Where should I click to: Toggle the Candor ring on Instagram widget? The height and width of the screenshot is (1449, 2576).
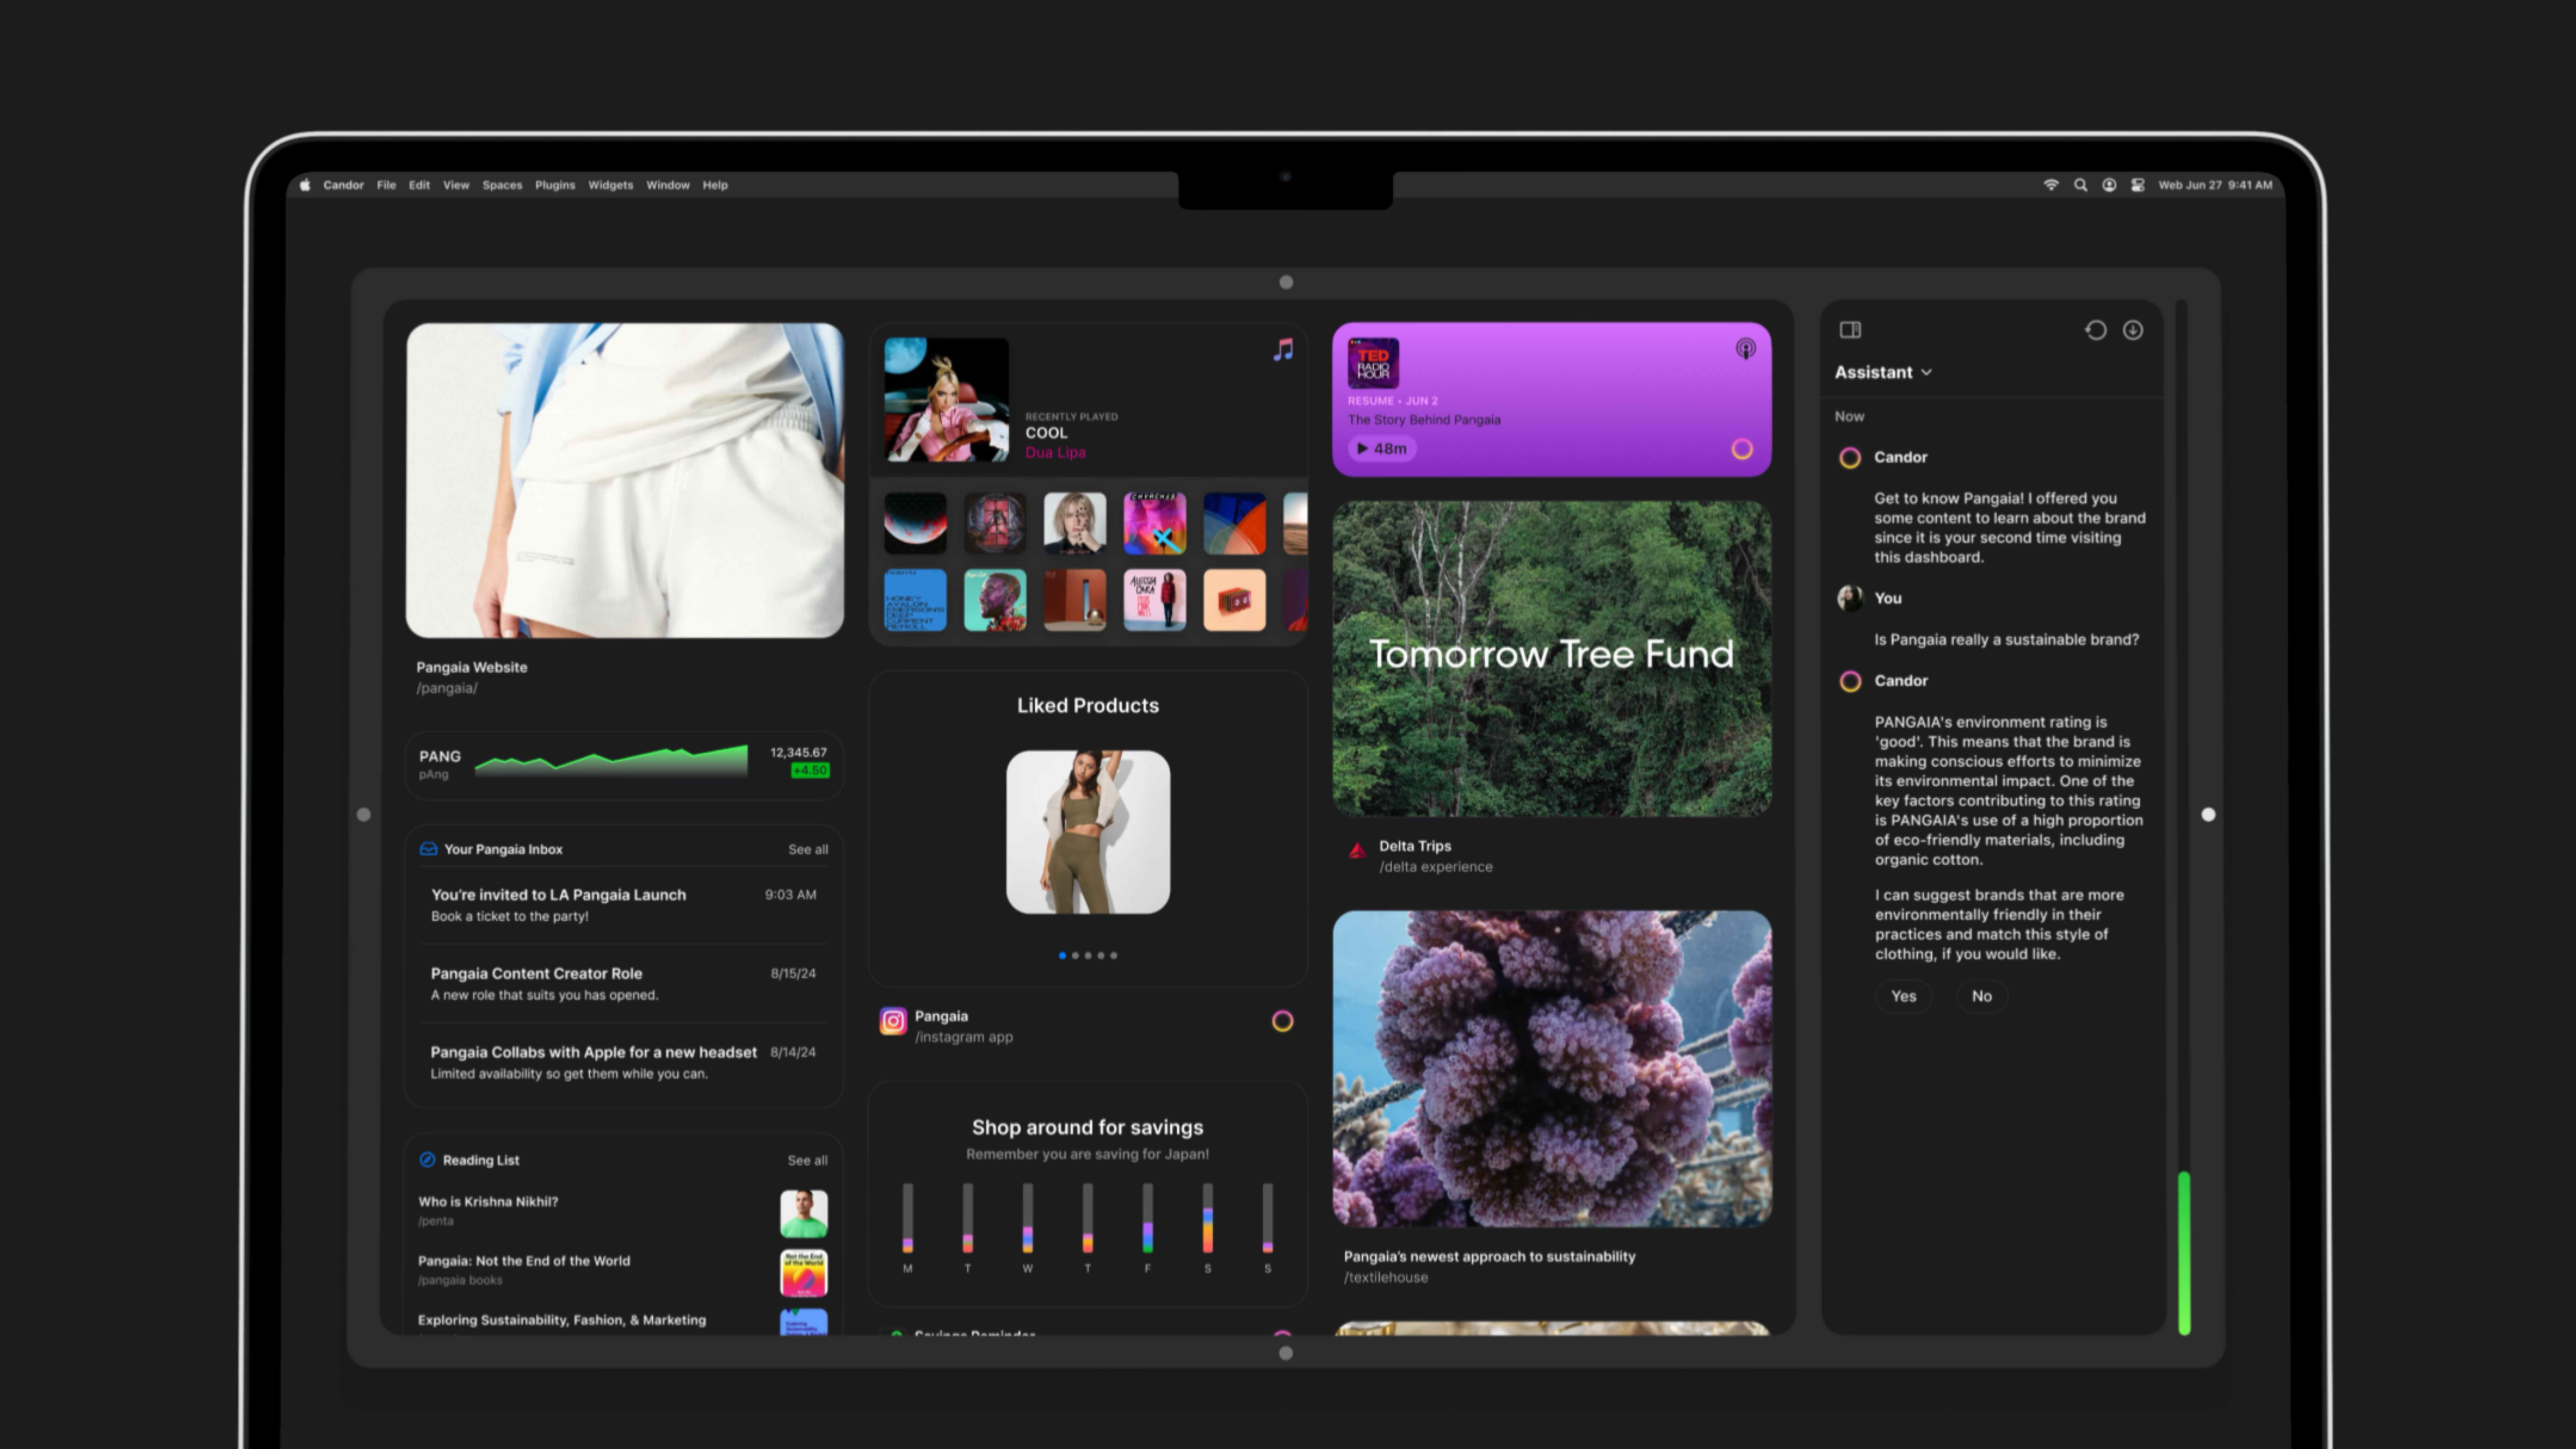pyautogui.click(x=1282, y=1021)
